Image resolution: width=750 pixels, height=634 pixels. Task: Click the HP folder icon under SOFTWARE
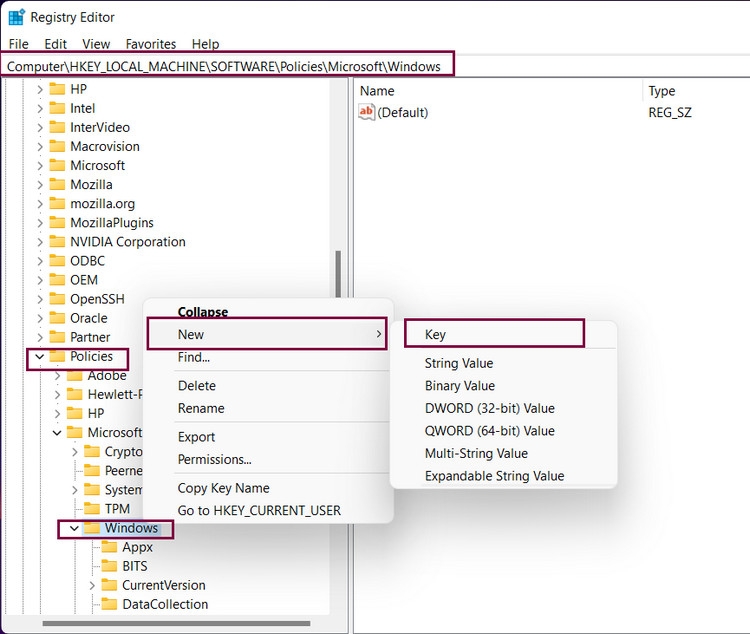tap(57, 89)
